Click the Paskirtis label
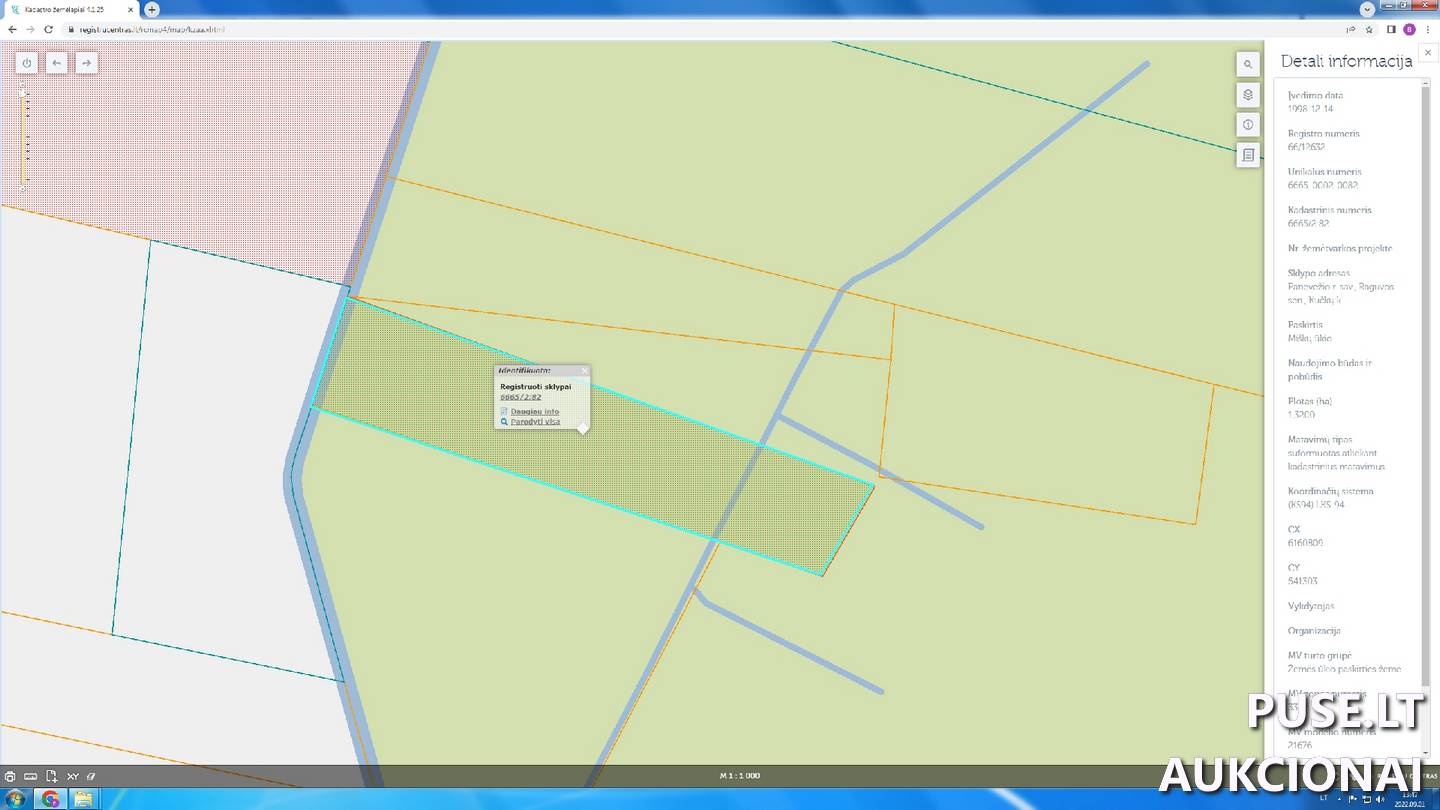The image size is (1440, 810). point(1305,325)
